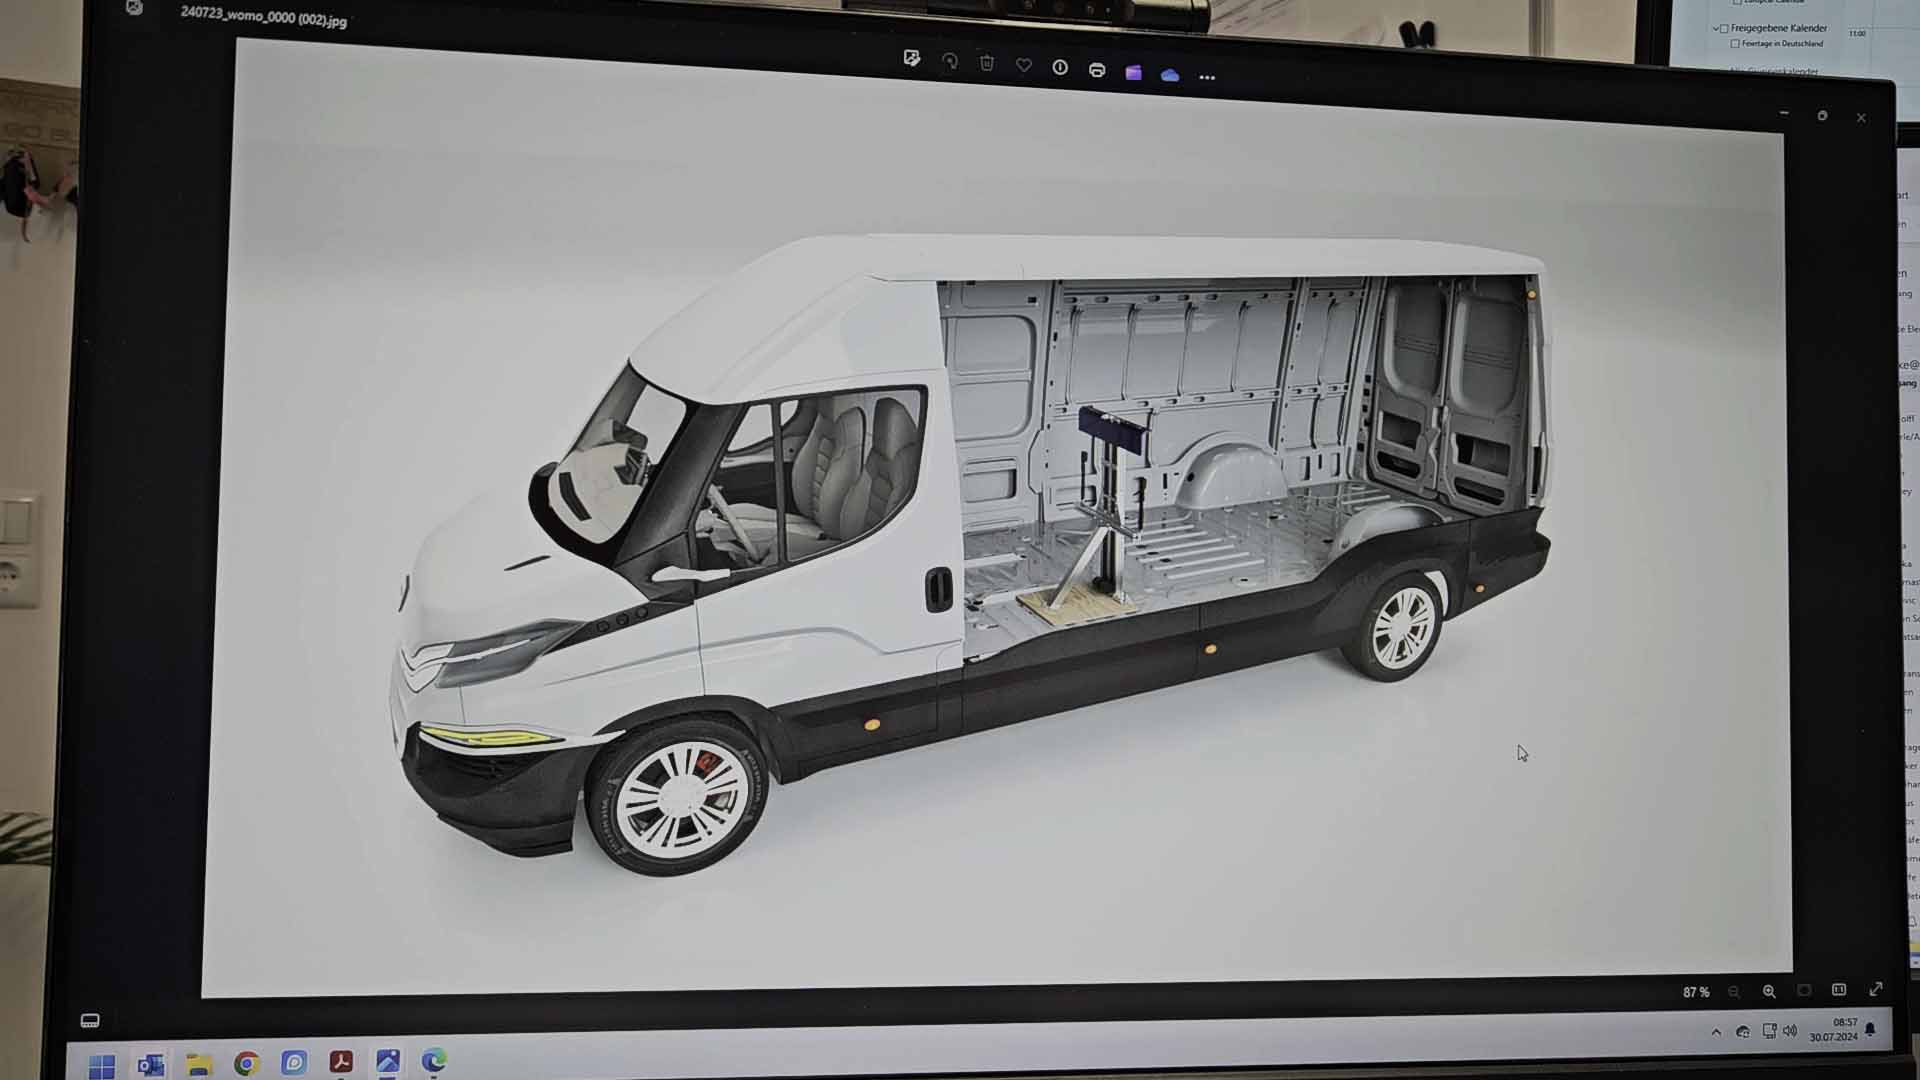Minimize the Photos window

pyautogui.click(x=1785, y=114)
